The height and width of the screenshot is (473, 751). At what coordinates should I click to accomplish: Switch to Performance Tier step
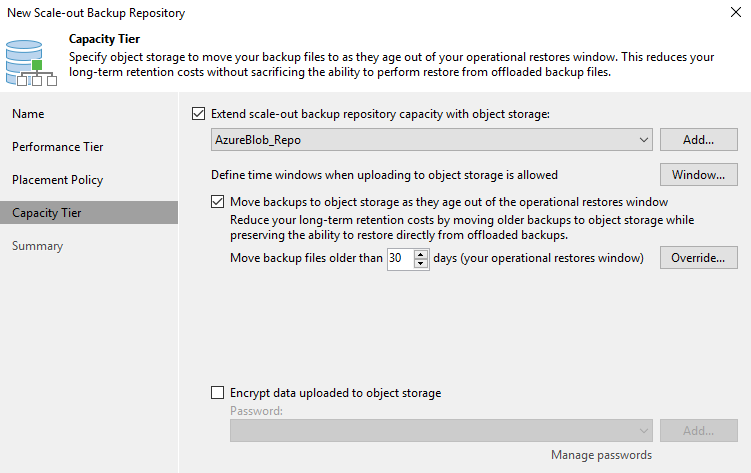(x=57, y=147)
